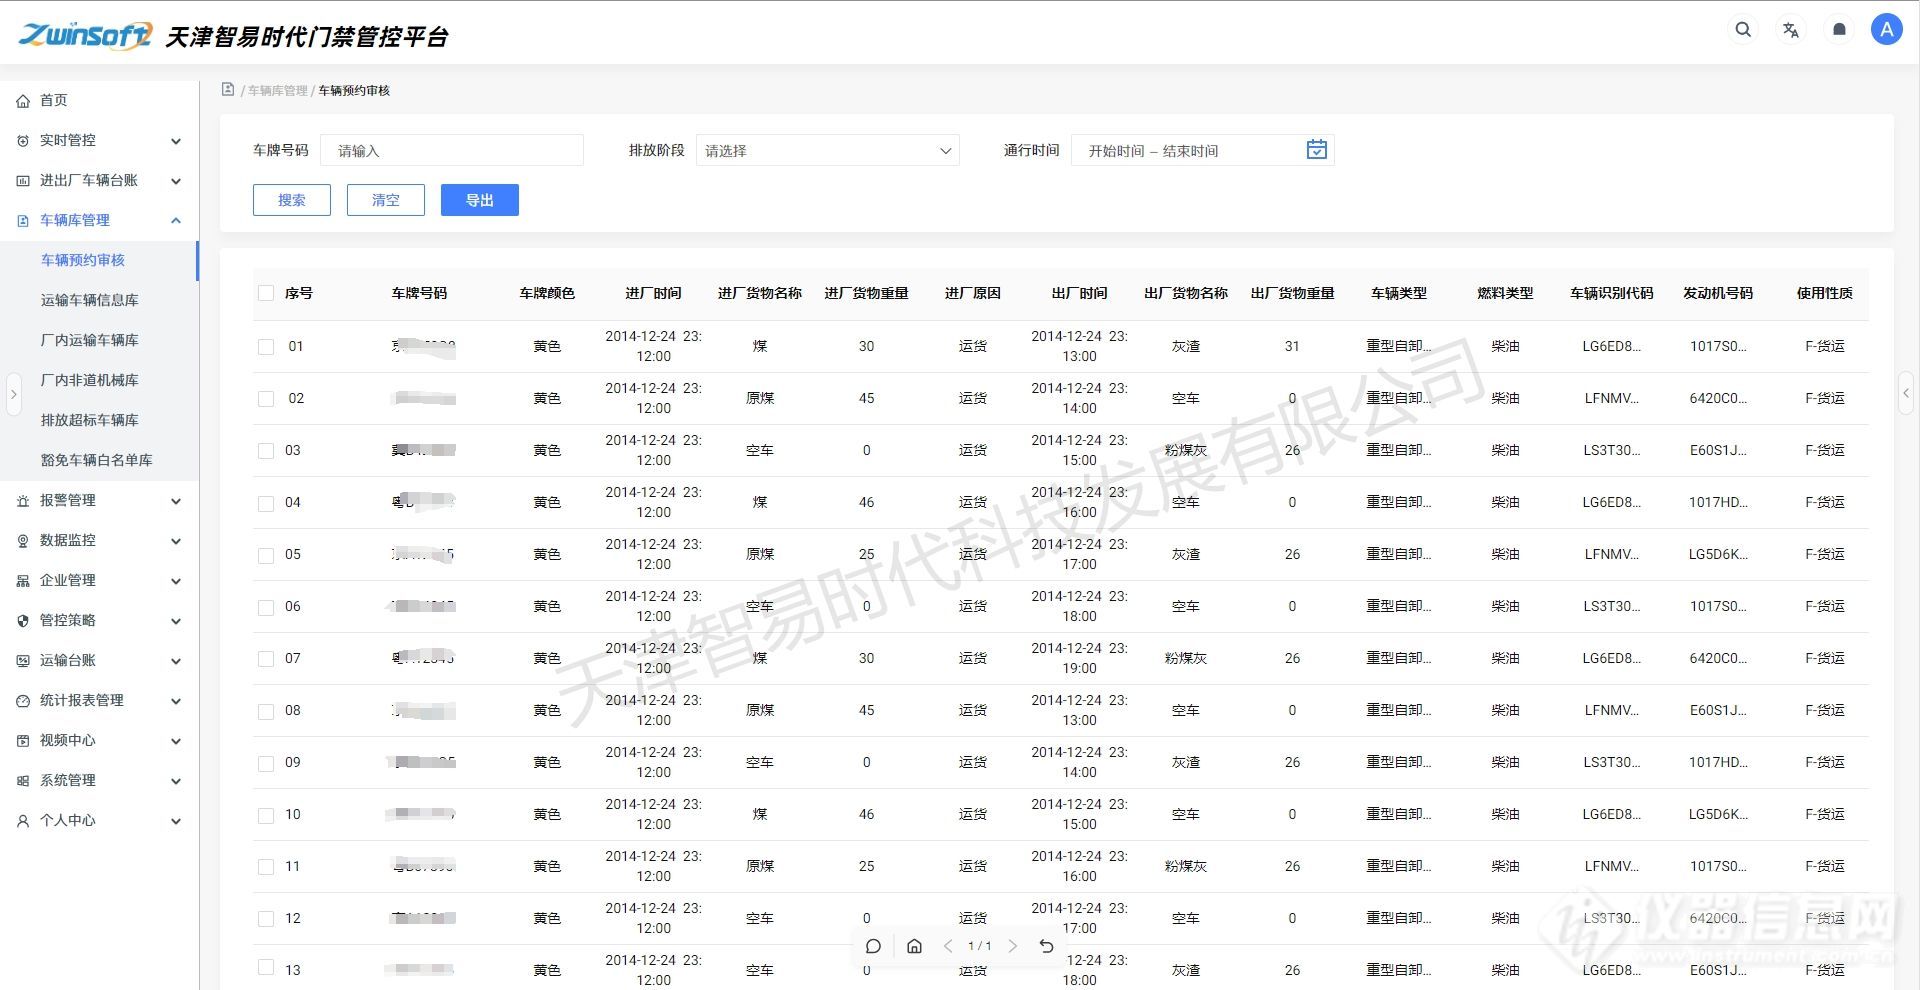Click the 导出 export button
1920x990 pixels.
[480, 200]
